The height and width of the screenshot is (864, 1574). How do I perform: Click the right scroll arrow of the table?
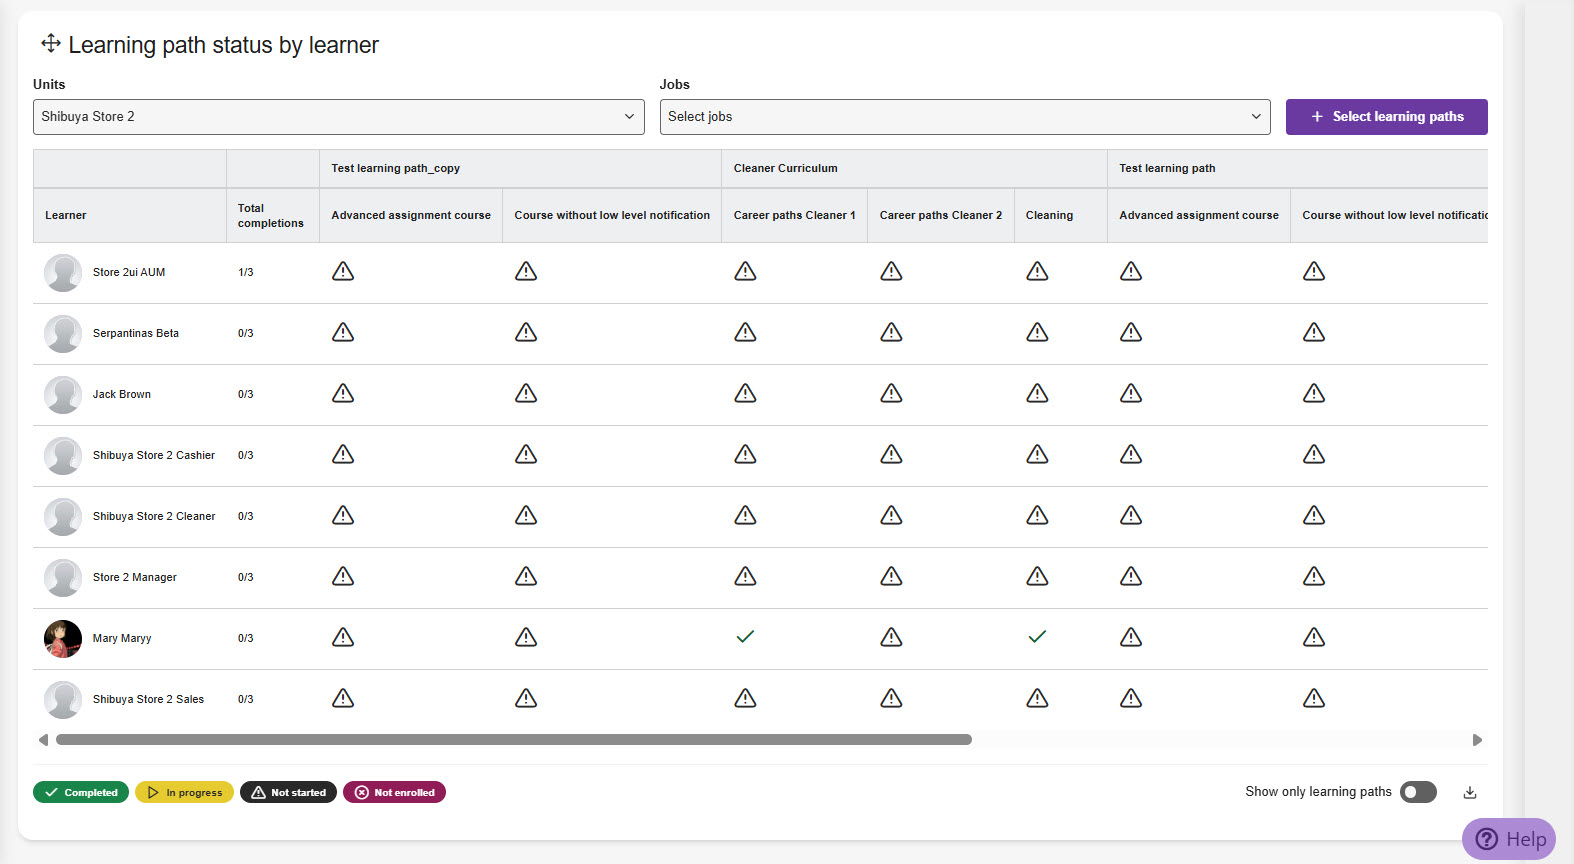pyautogui.click(x=1477, y=740)
